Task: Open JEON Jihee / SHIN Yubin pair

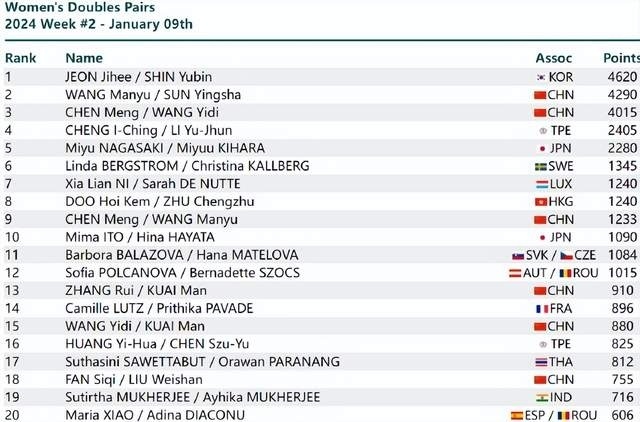Action: click(139, 77)
